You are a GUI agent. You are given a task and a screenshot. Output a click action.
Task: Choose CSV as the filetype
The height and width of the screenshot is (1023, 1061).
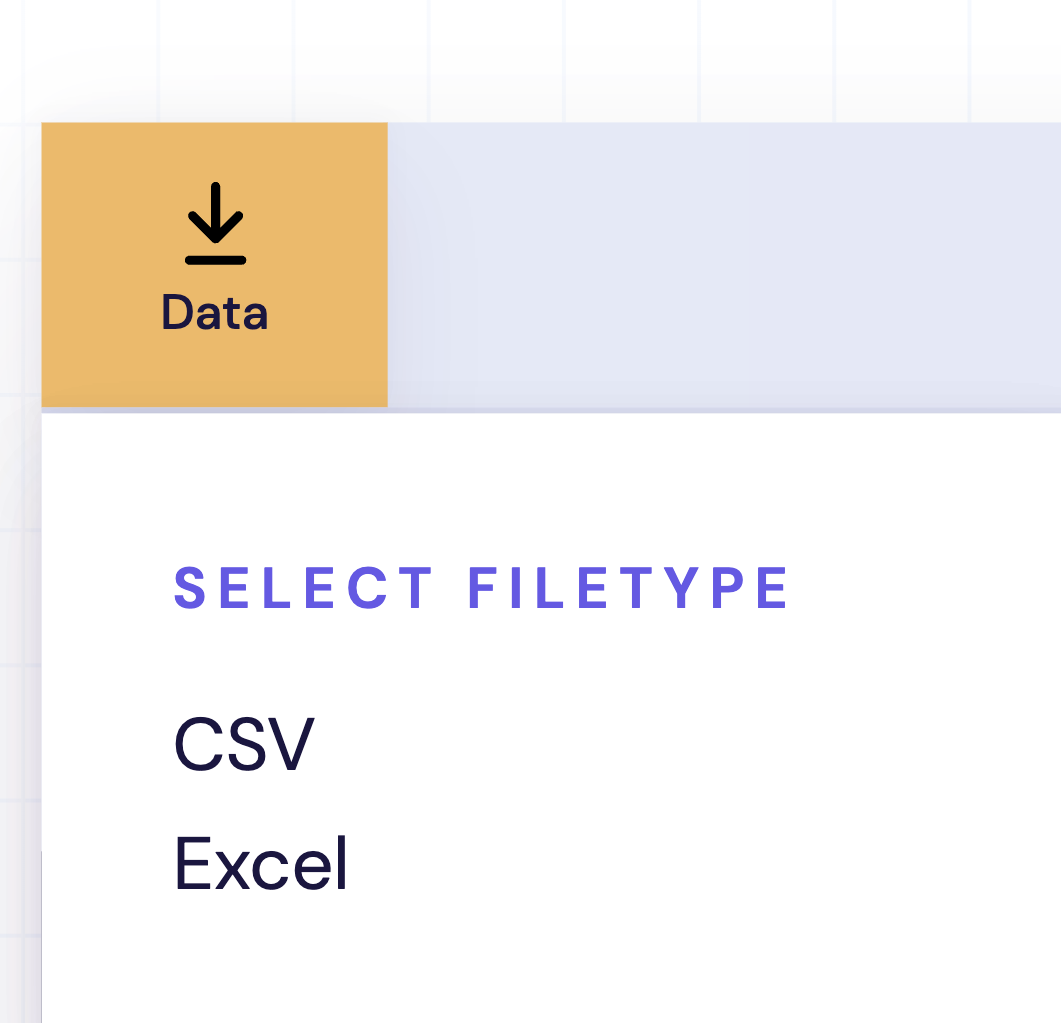tap(244, 745)
